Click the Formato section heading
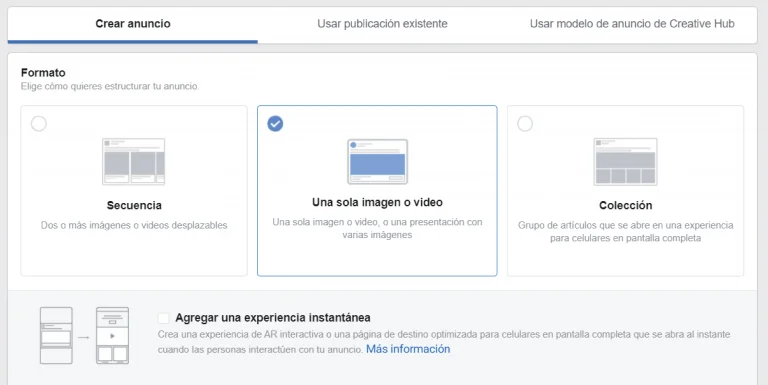768x385 pixels. coord(43,72)
